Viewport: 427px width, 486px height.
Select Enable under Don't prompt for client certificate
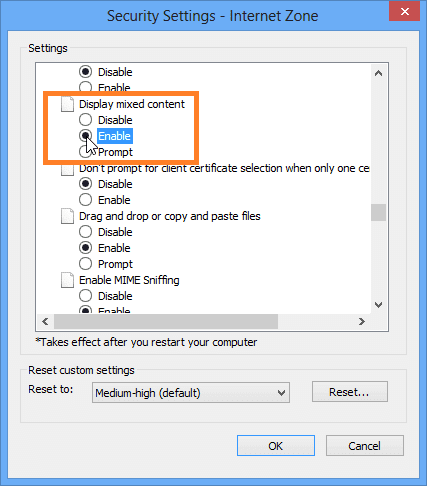point(86,200)
